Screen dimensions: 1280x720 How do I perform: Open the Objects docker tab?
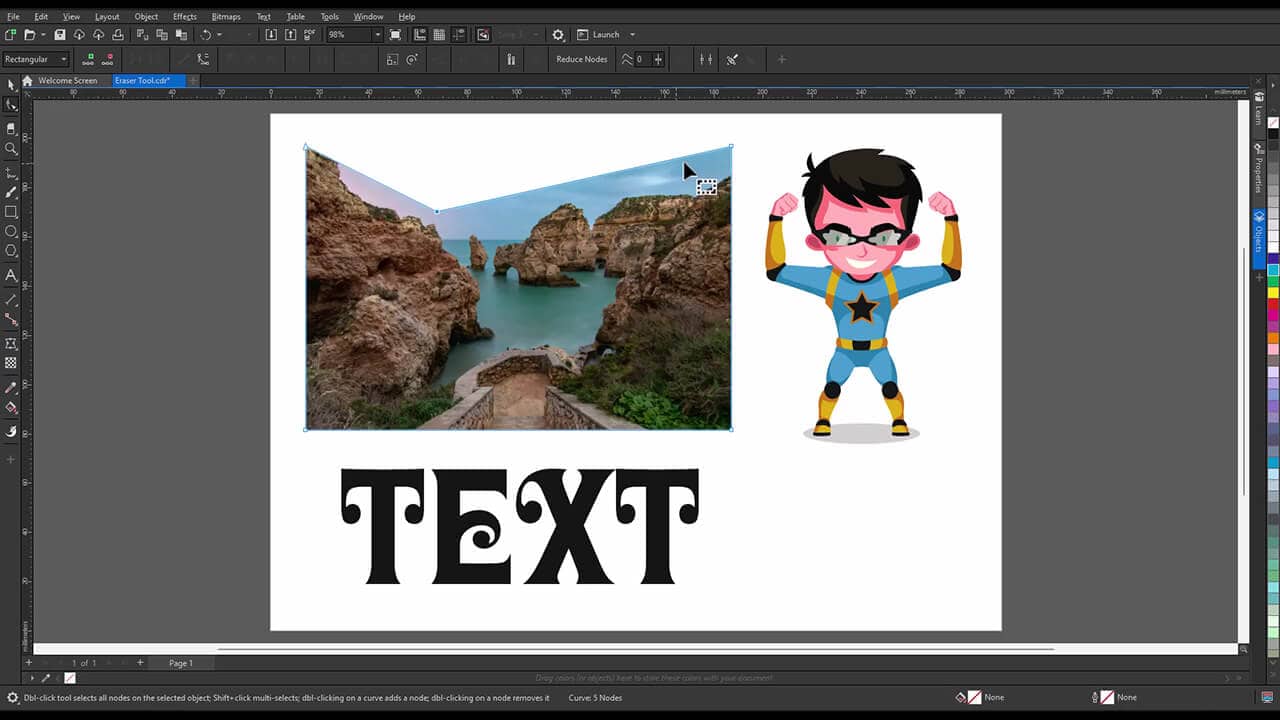pos(1259,238)
